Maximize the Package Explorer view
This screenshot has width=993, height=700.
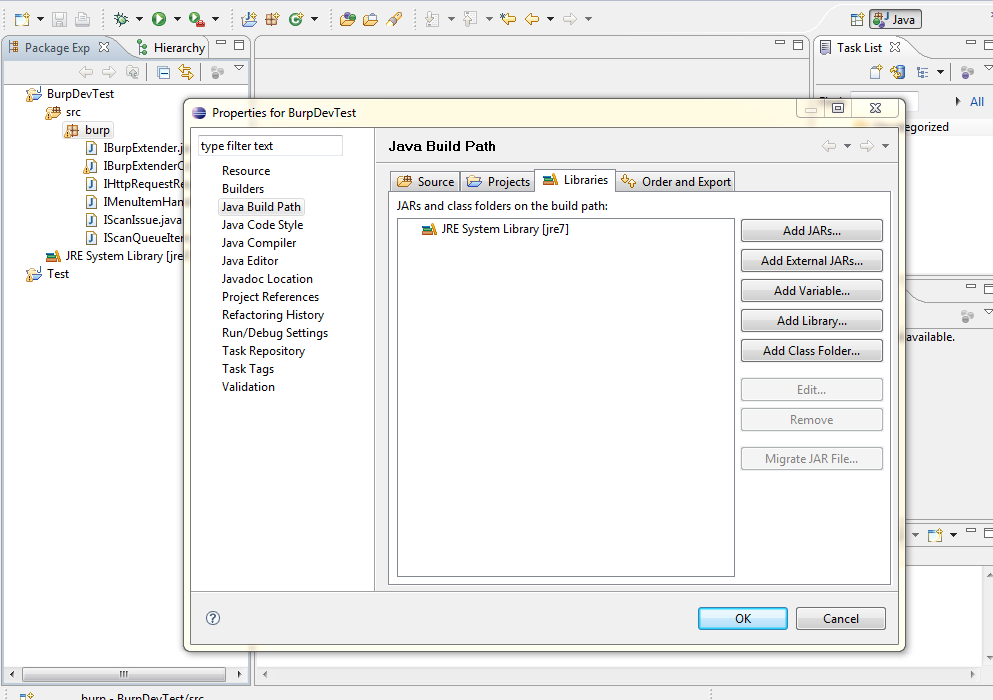pos(239,44)
